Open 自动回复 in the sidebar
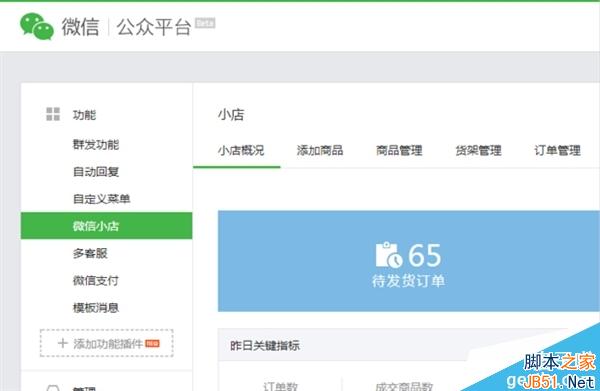Screen dimensions: 600x391 96,172
